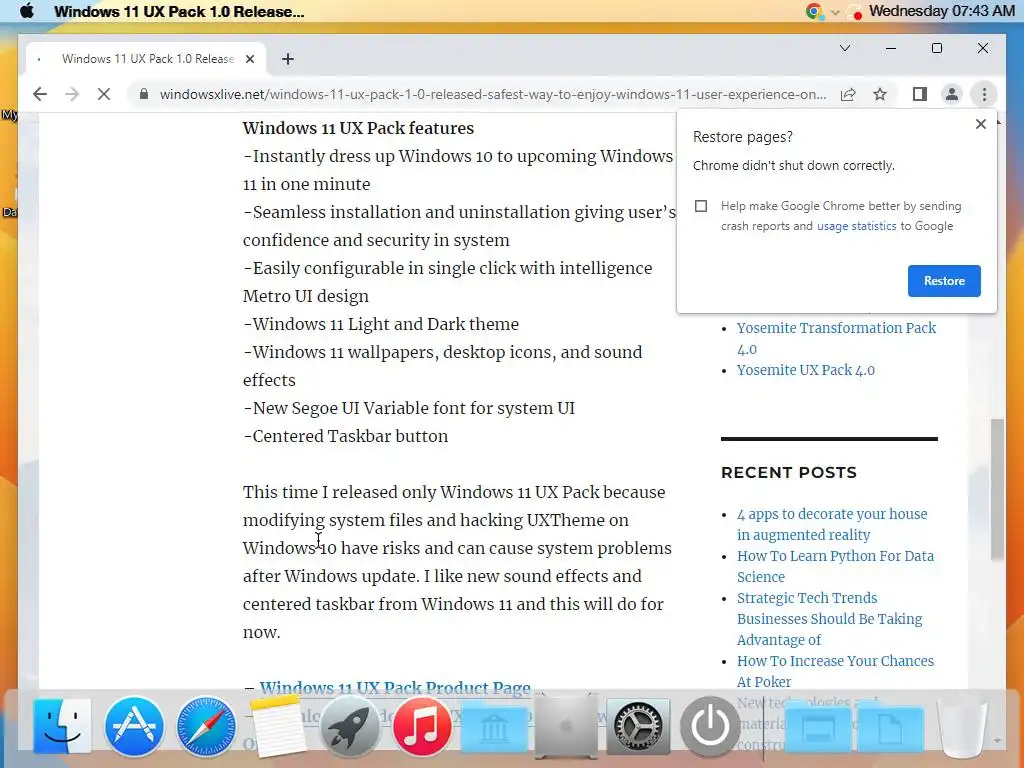Click the '-Windows 11 Light and Dark theme' line
The image size is (1024, 768).
pos(381,324)
